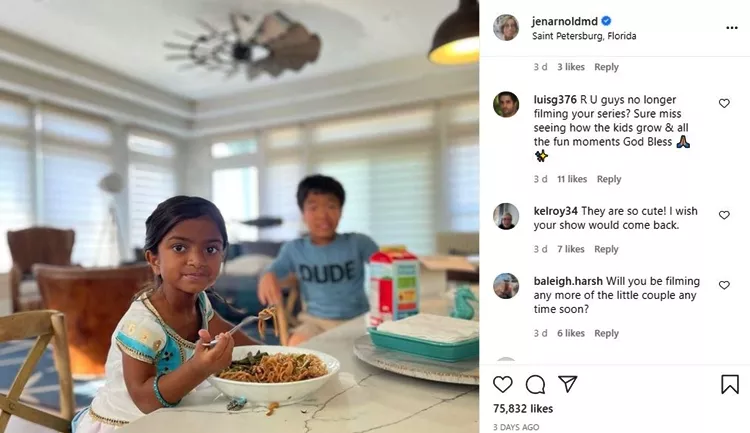This screenshot has height=433, width=750.
Task: Reply to the kelroy34 comment
Action: (606, 249)
